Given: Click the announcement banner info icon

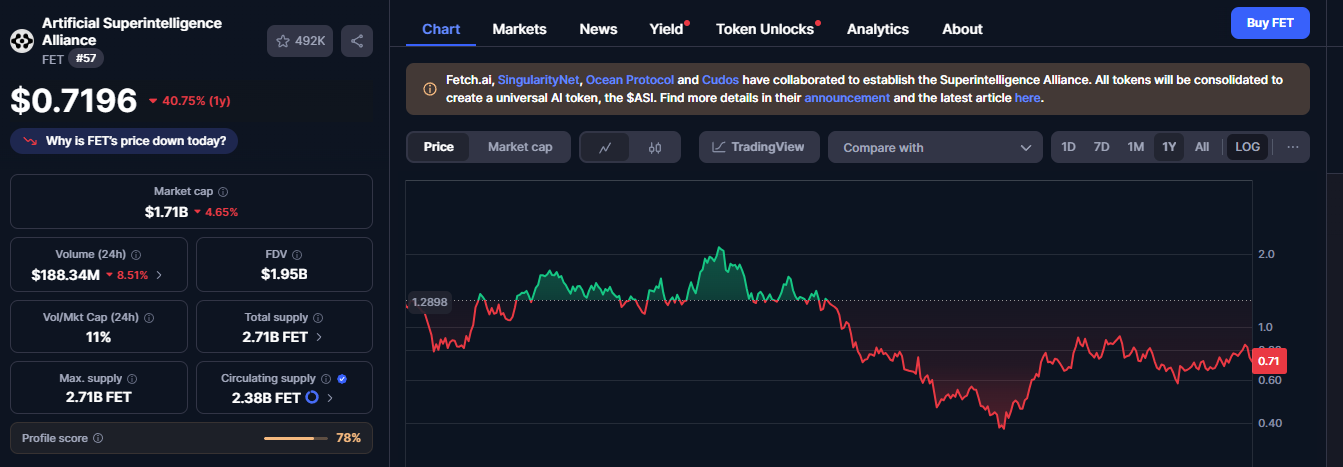Looking at the screenshot, I should (x=430, y=89).
